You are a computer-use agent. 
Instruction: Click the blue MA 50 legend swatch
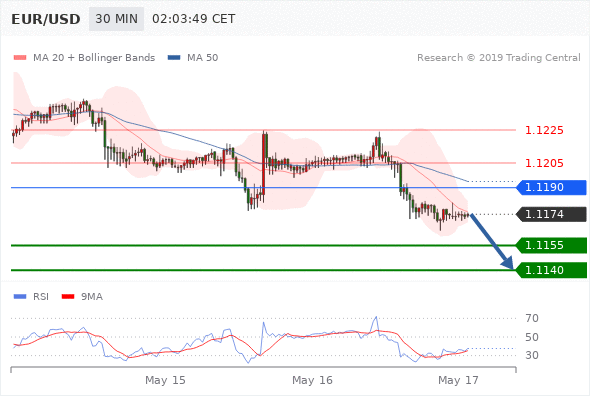174,58
